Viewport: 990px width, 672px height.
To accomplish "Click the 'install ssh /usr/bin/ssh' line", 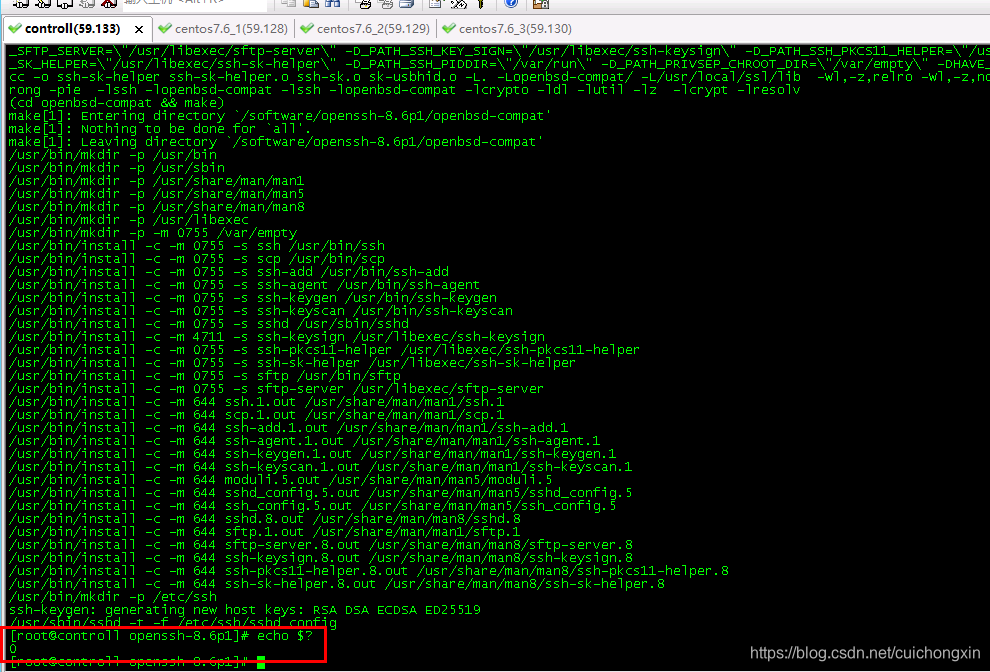I will [196, 246].
